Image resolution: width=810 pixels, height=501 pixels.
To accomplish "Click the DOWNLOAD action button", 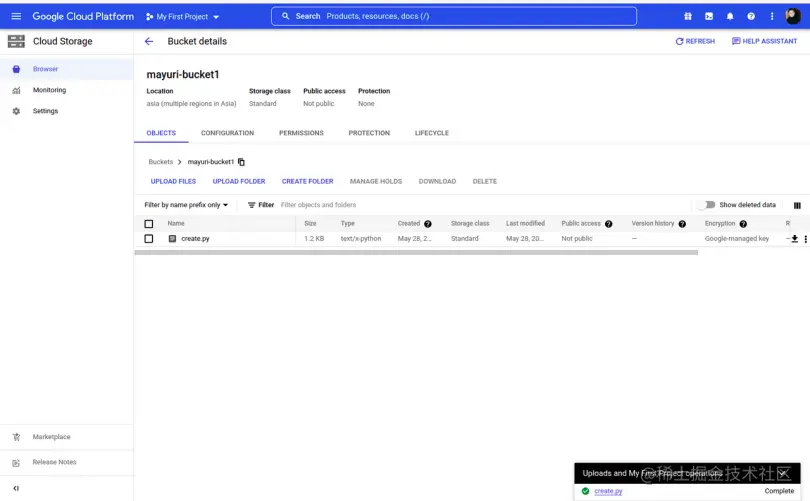I will point(437,181).
